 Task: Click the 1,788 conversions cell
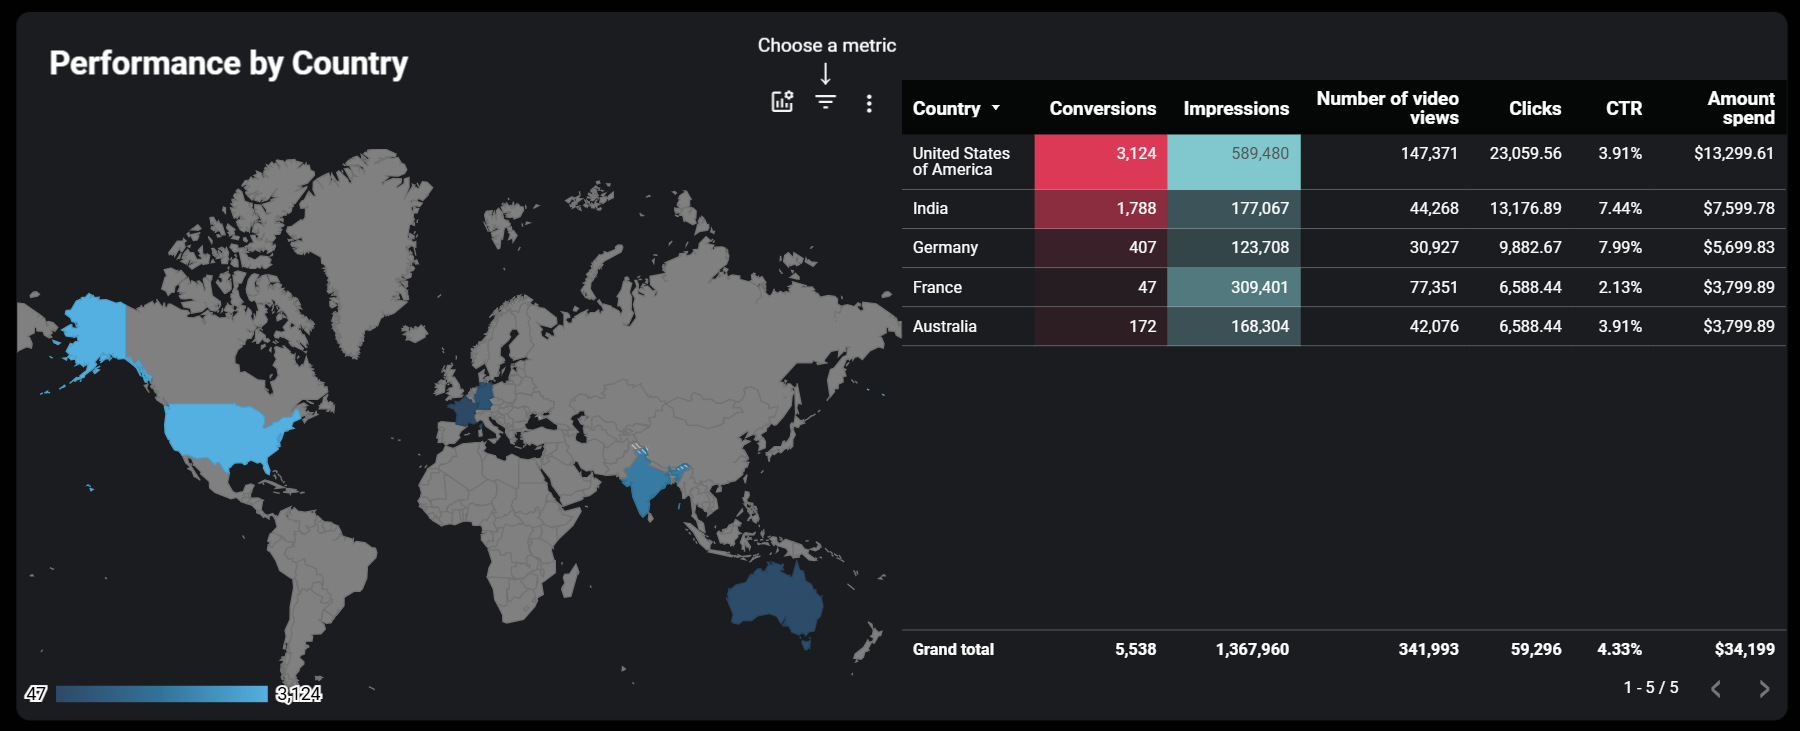click(1101, 208)
